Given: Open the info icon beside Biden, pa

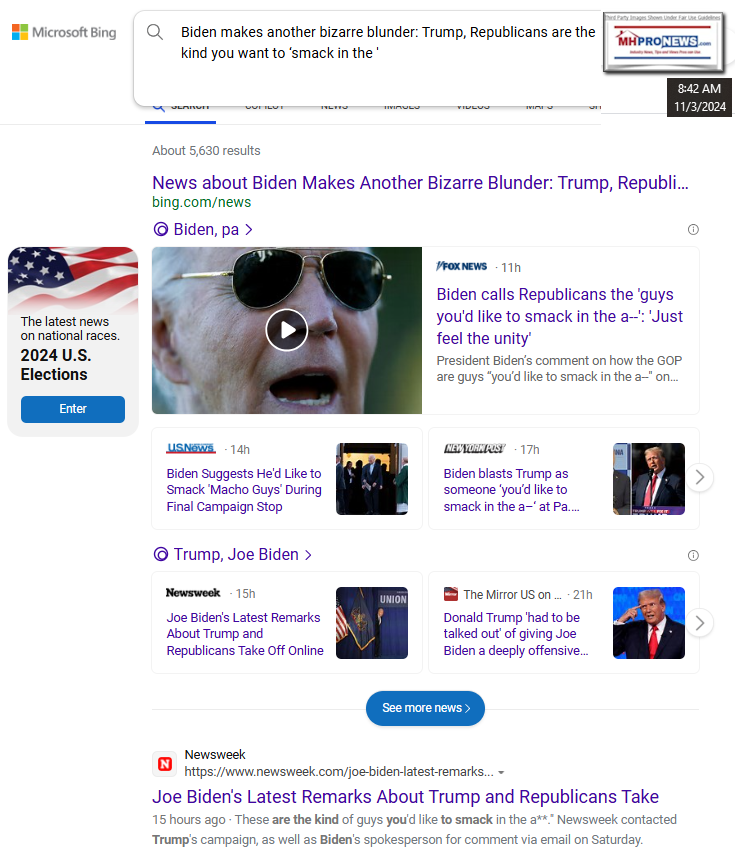Looking at the screenshot, I should click(x=693, y=230).
